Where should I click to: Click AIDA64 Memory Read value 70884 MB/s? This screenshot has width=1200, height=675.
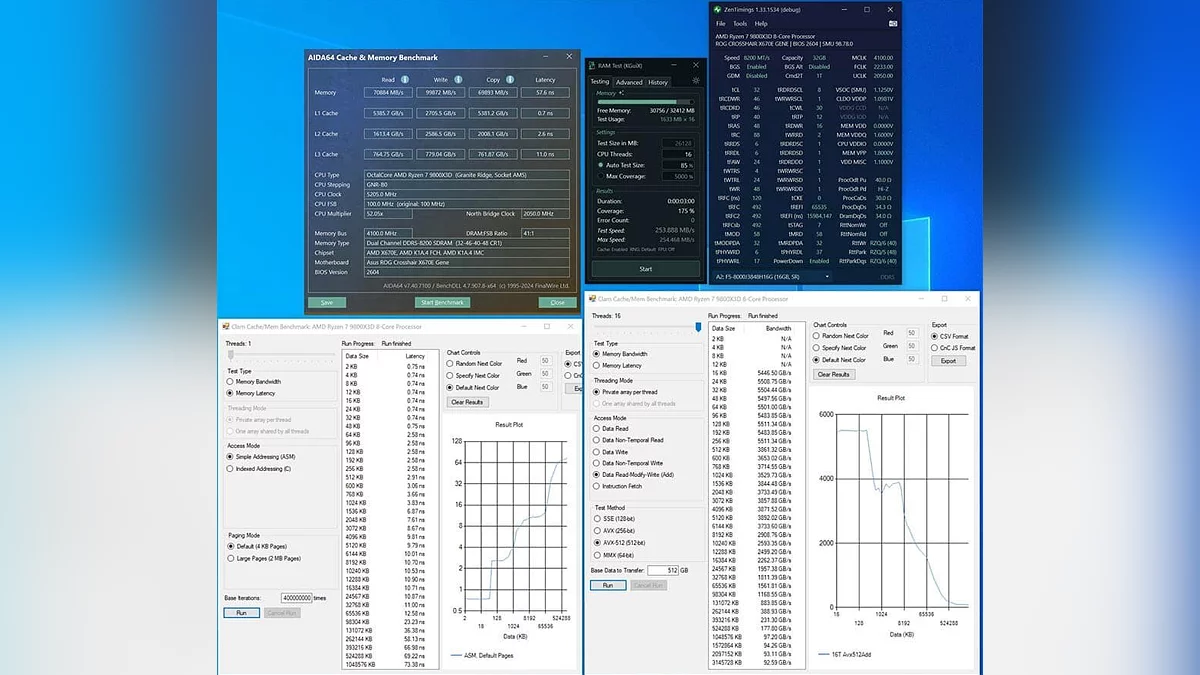(x=389, y=93)
